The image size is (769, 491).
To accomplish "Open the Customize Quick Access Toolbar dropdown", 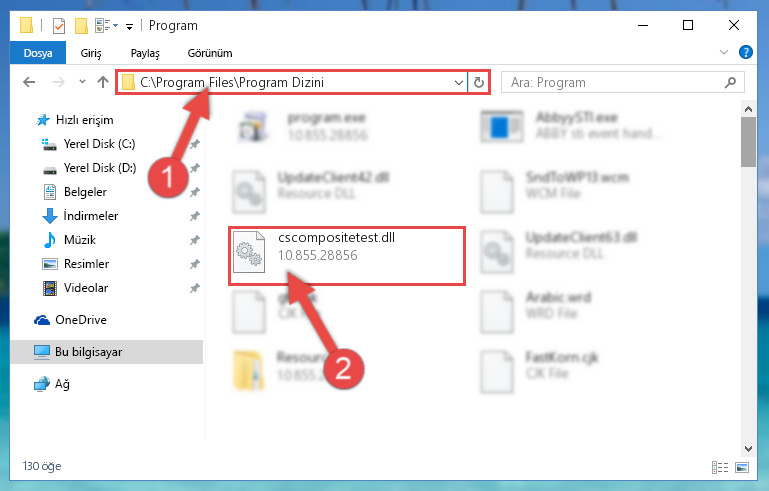I will 129,26.
